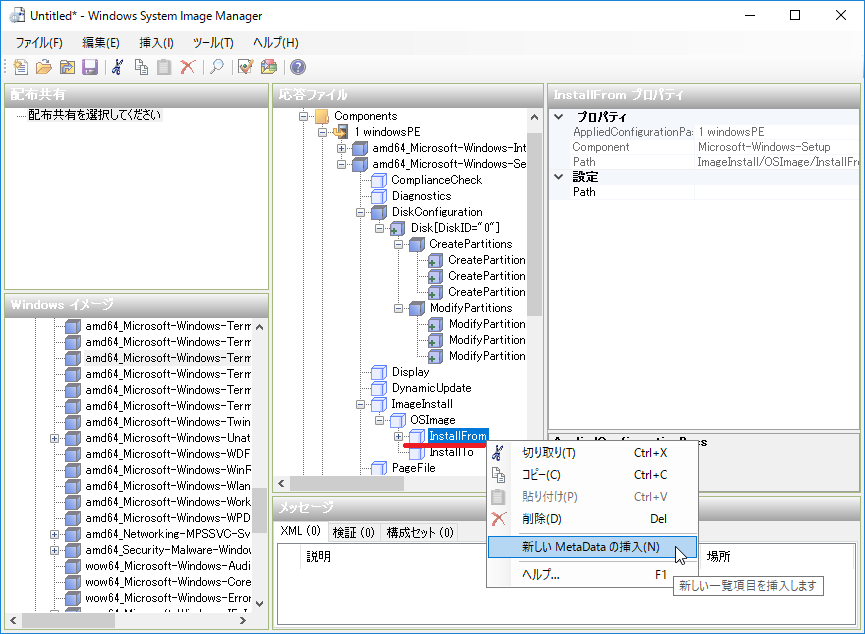This screenshot has height=634, width=865.
Task: Click the 1 windowsPE pass icon
Action: click(341, 132)
